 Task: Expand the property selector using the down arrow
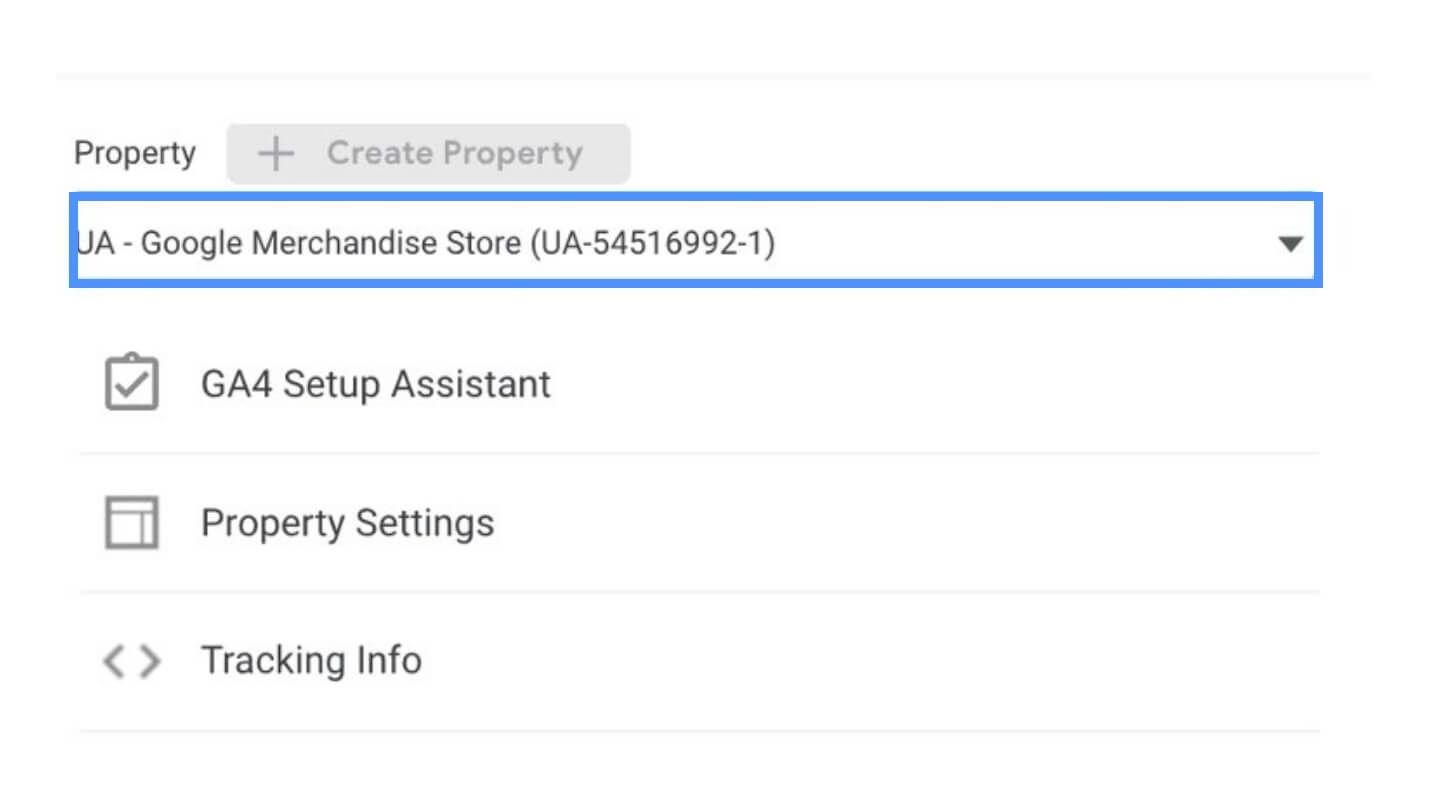[1291, 243]
